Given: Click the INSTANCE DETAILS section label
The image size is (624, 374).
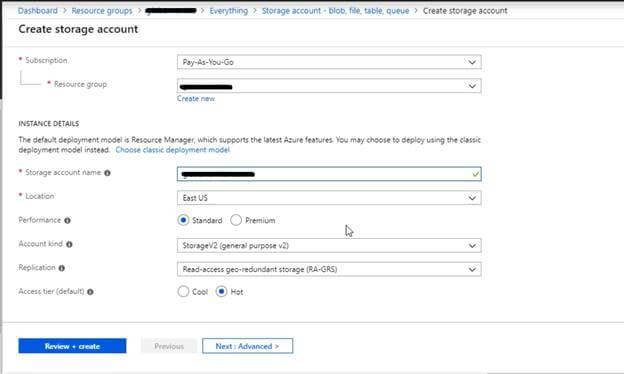Looking at the screenshot, I should tap(49, 124).
